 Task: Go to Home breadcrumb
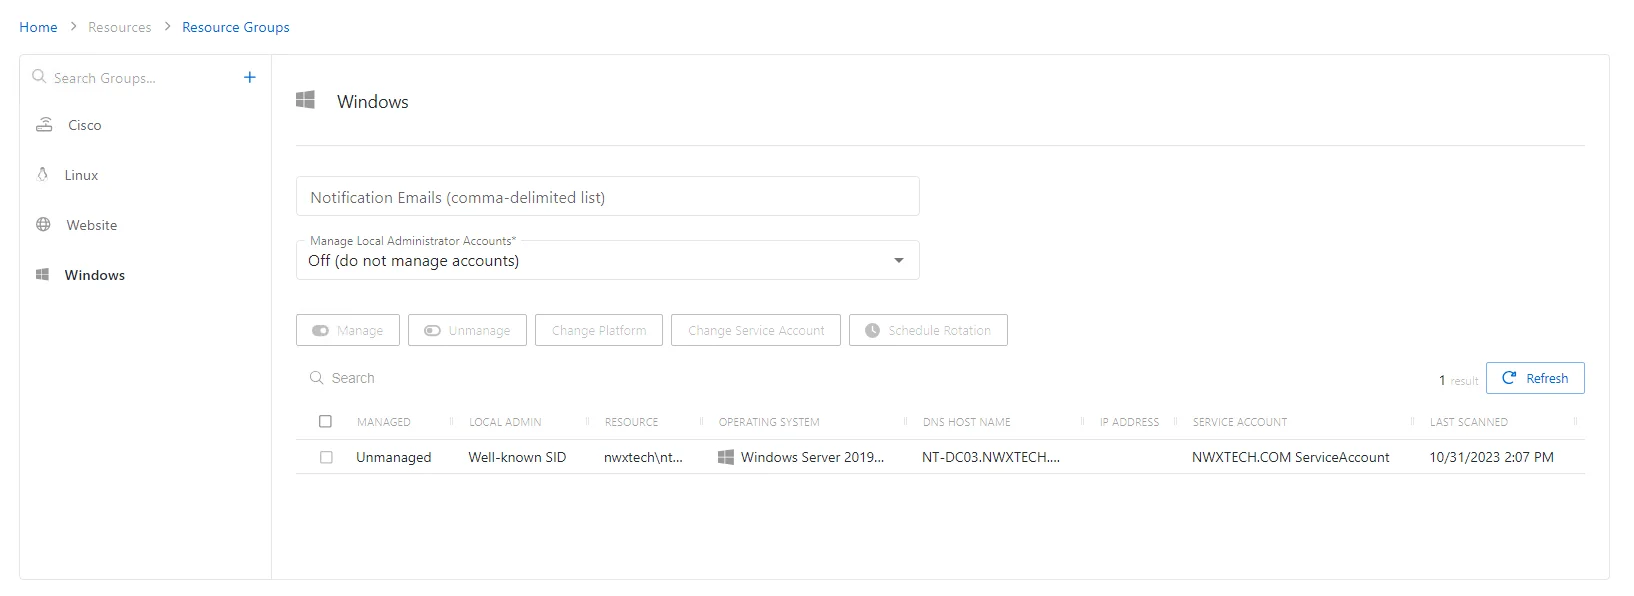click(38, 27)
